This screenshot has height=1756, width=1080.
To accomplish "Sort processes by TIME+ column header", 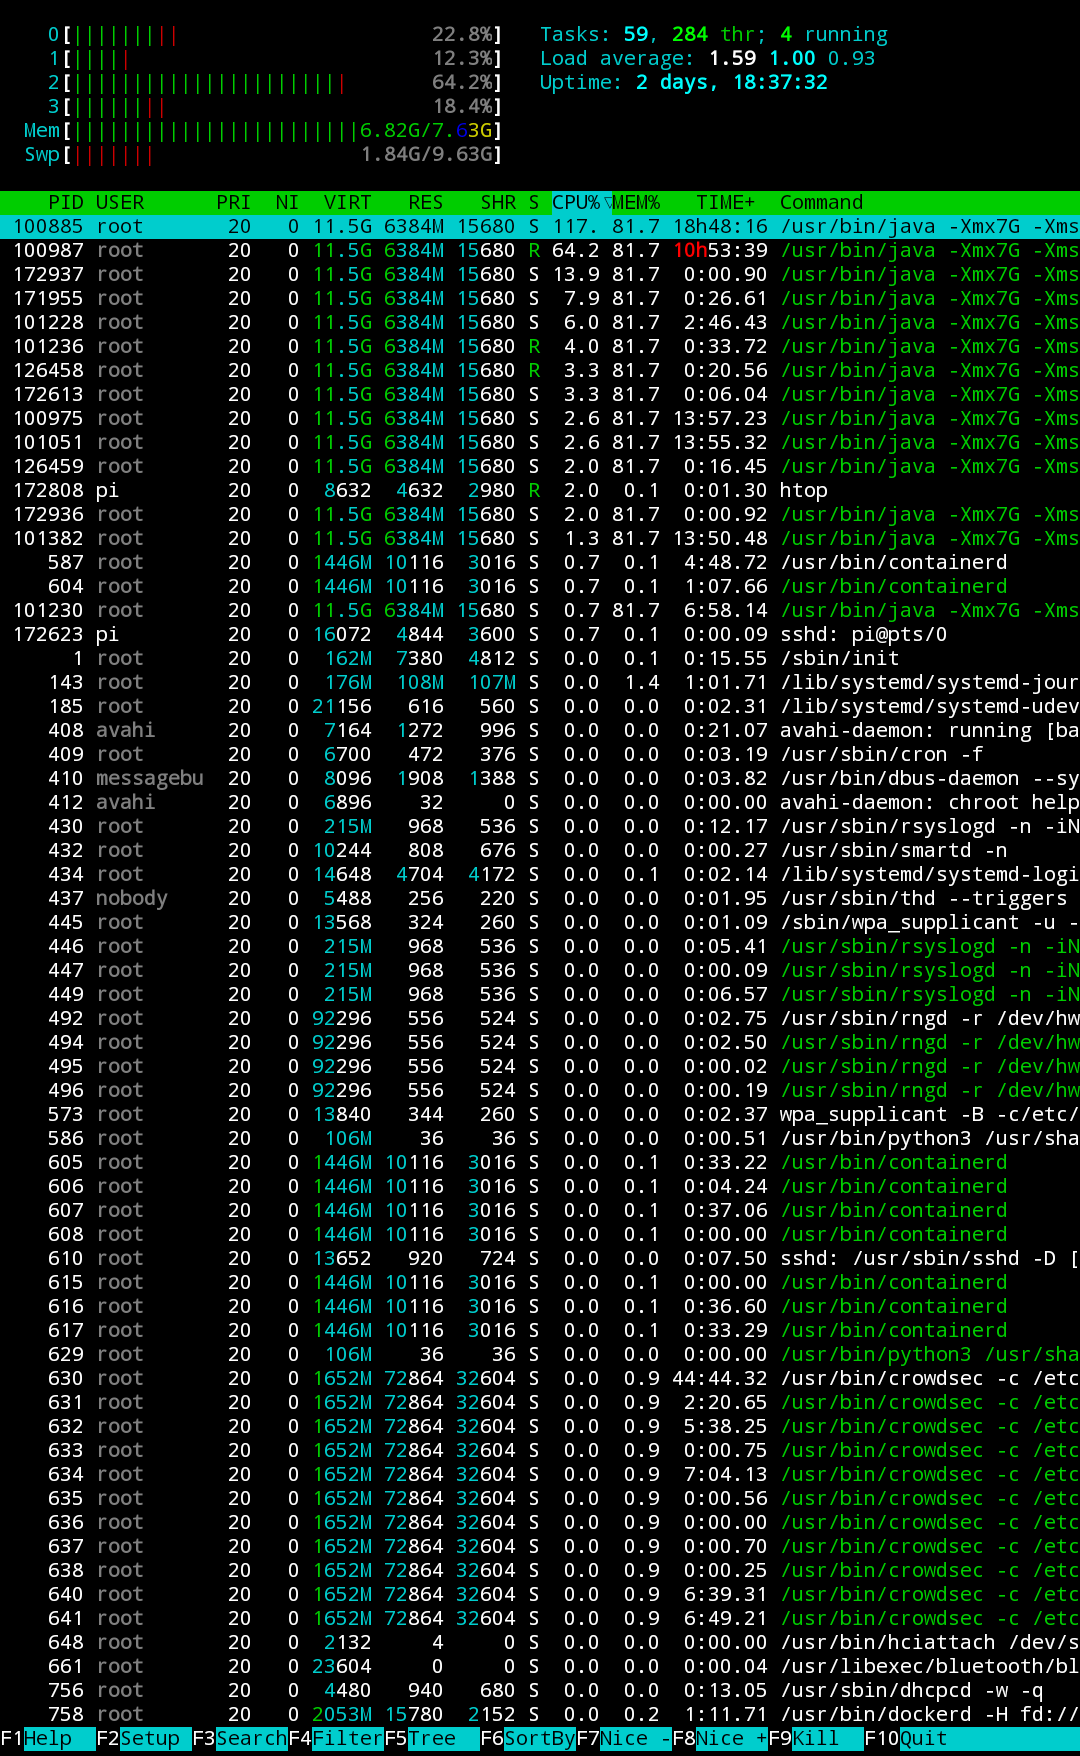I will [x=725, y=203].
